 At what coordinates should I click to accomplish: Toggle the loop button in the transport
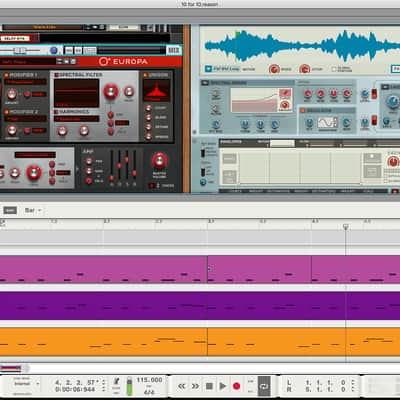pos(264,386)
